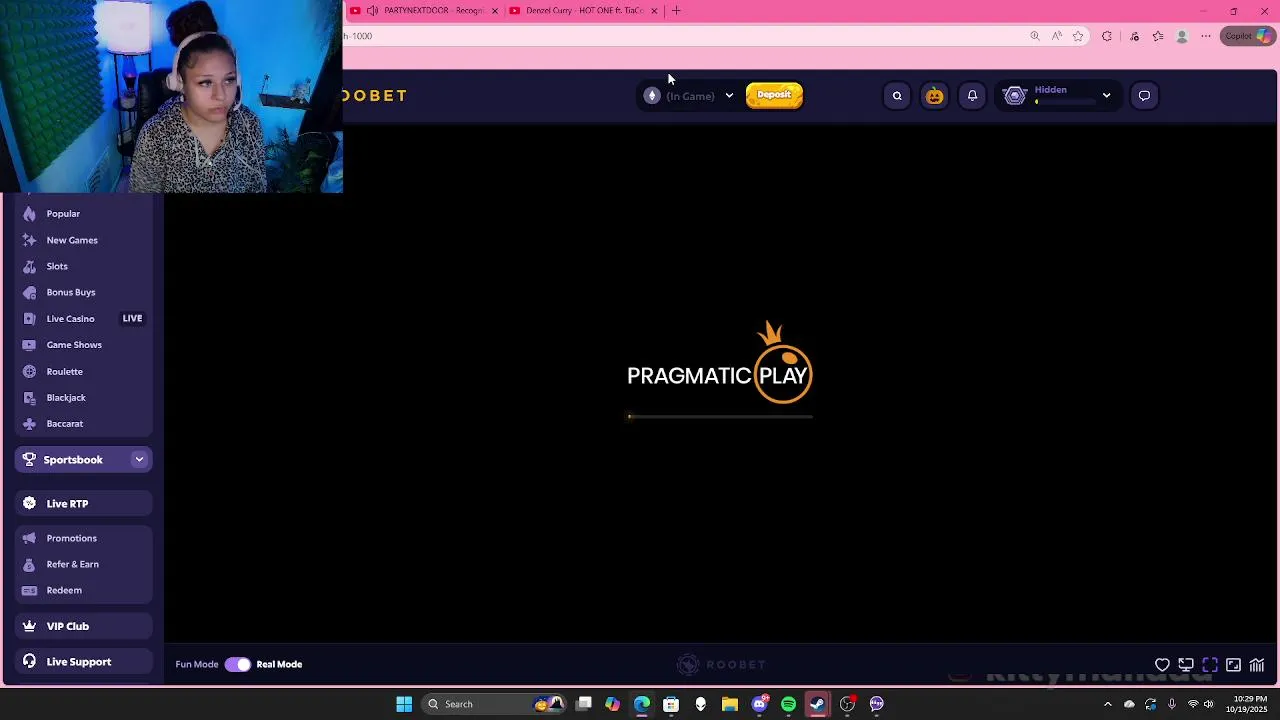Select the Real Mode label

[279, 664]
